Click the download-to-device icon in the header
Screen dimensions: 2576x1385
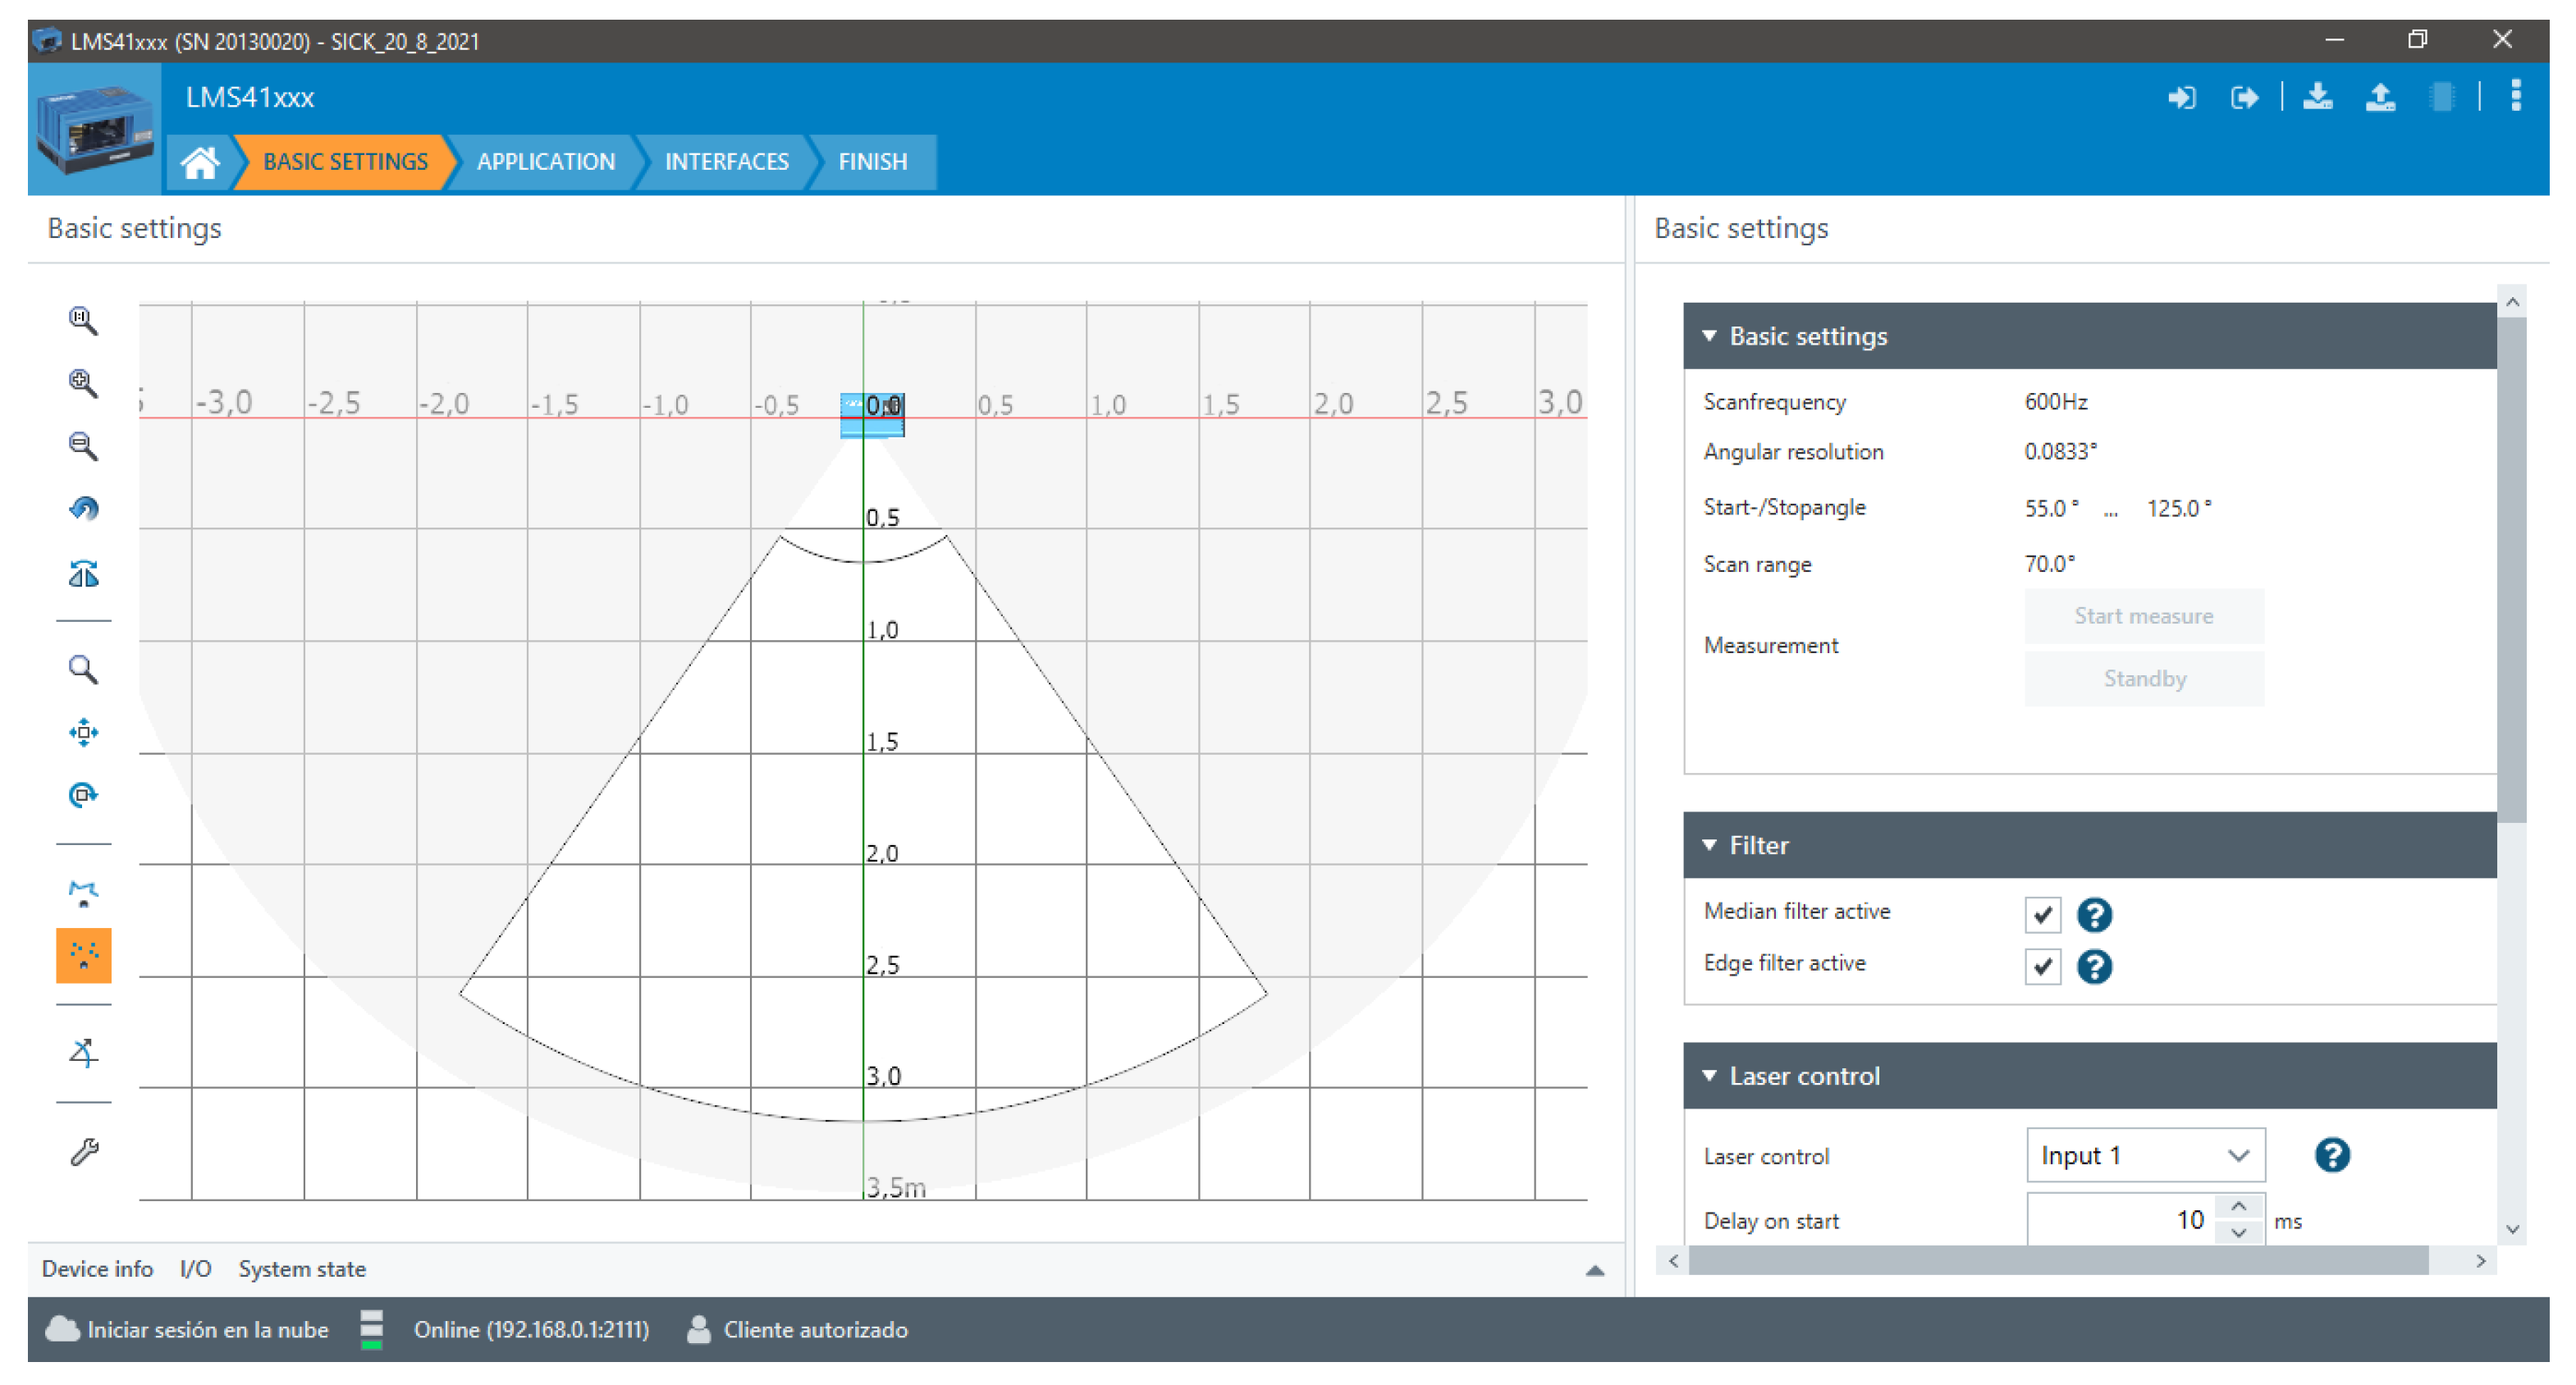[x=2317, y=97]
